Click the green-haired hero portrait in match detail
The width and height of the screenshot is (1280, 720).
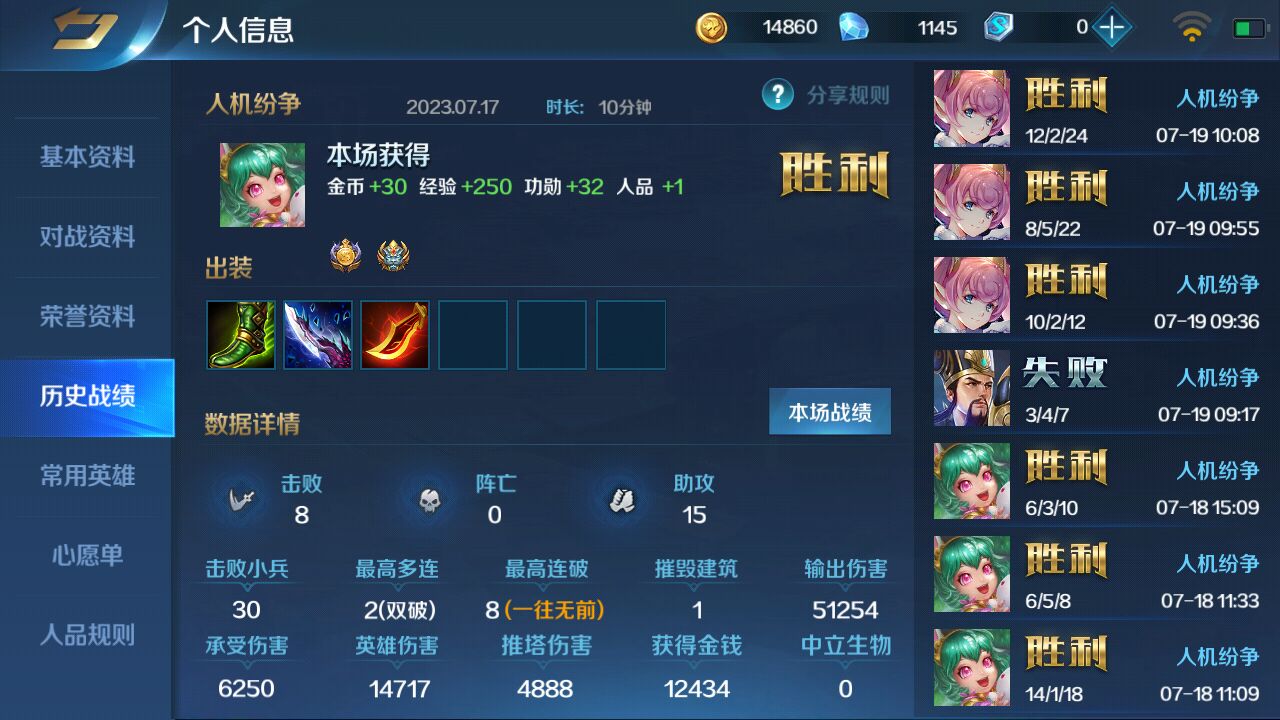[x=263, y=184]
